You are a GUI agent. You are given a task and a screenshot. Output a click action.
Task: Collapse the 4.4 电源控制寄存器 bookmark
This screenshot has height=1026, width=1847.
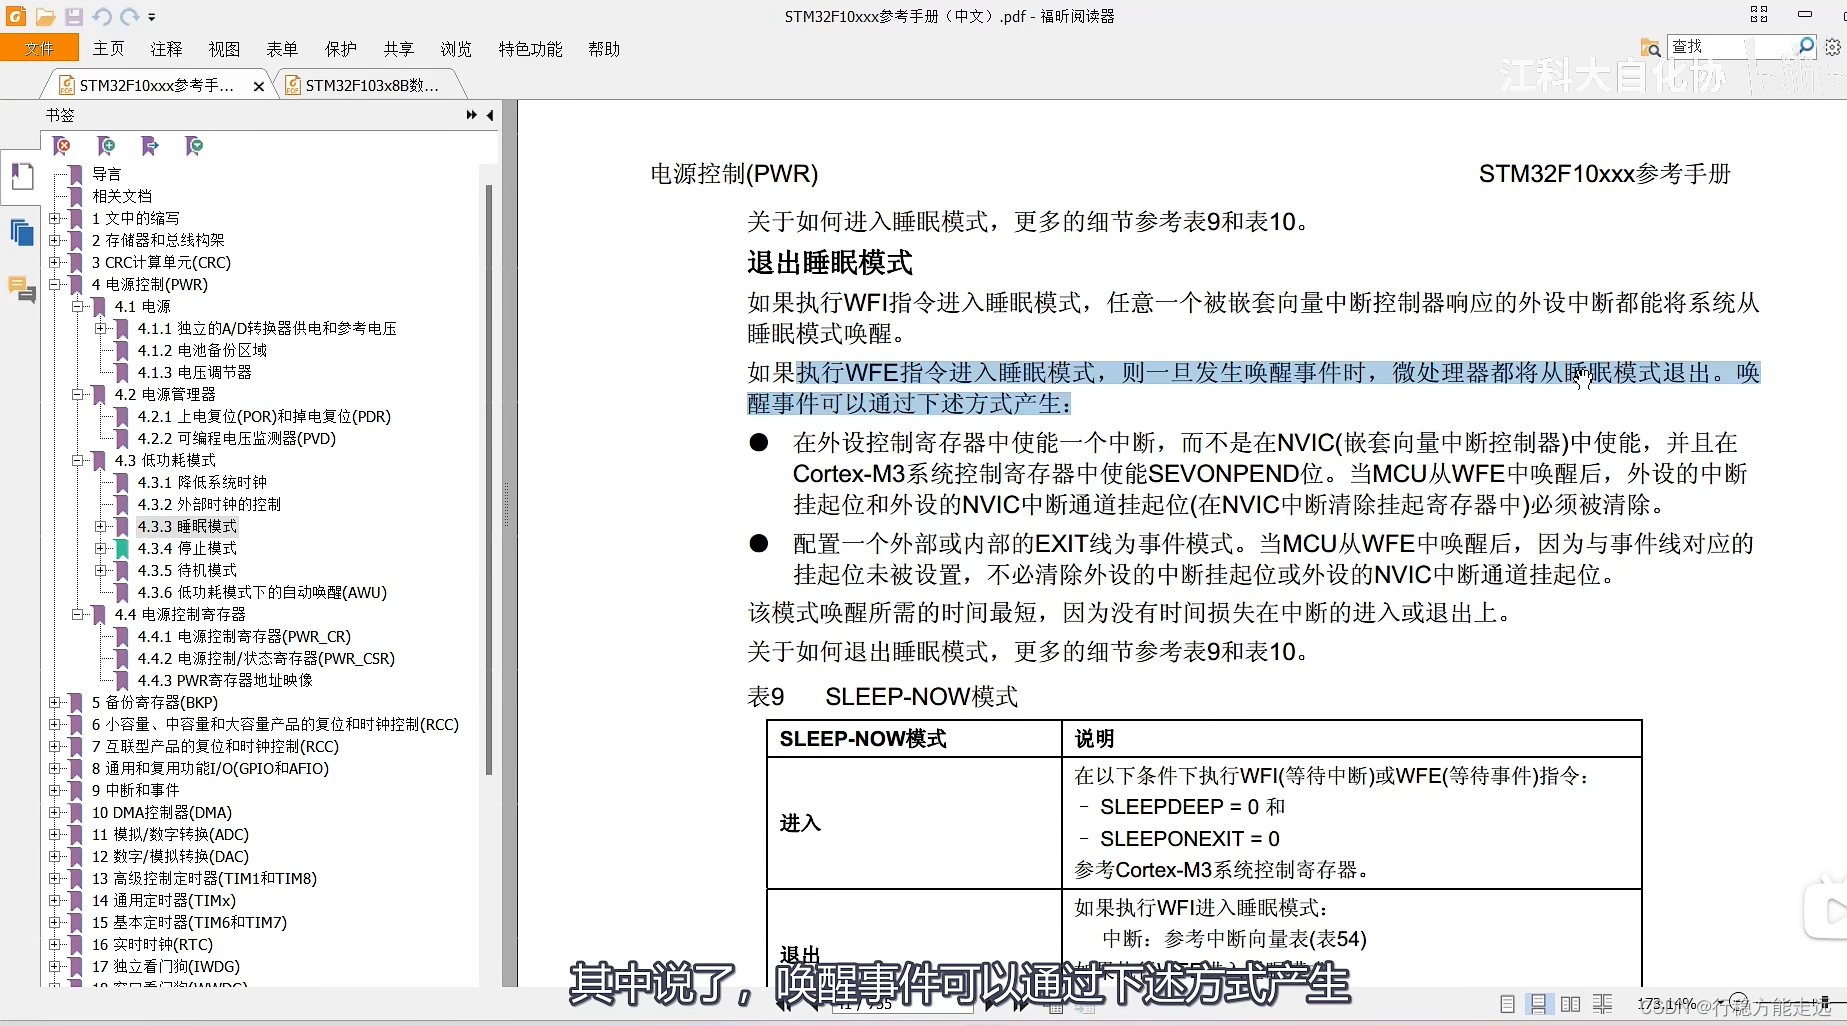click(x=78, y=614)
